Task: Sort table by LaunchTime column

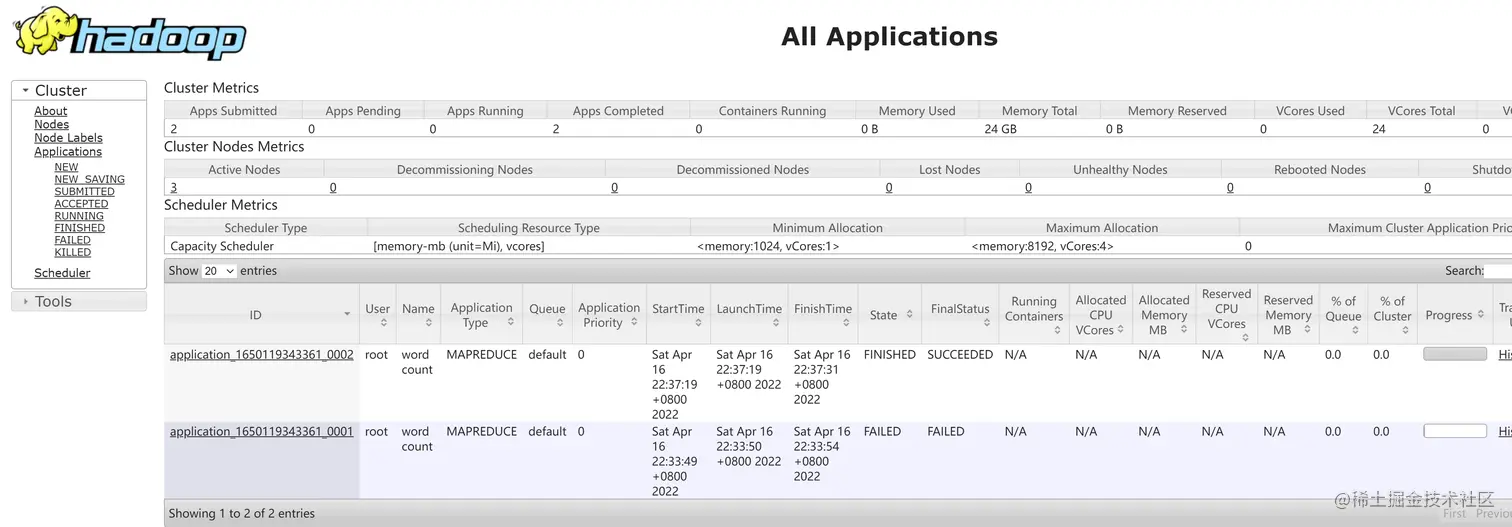Action: click(x=749, y=315)
